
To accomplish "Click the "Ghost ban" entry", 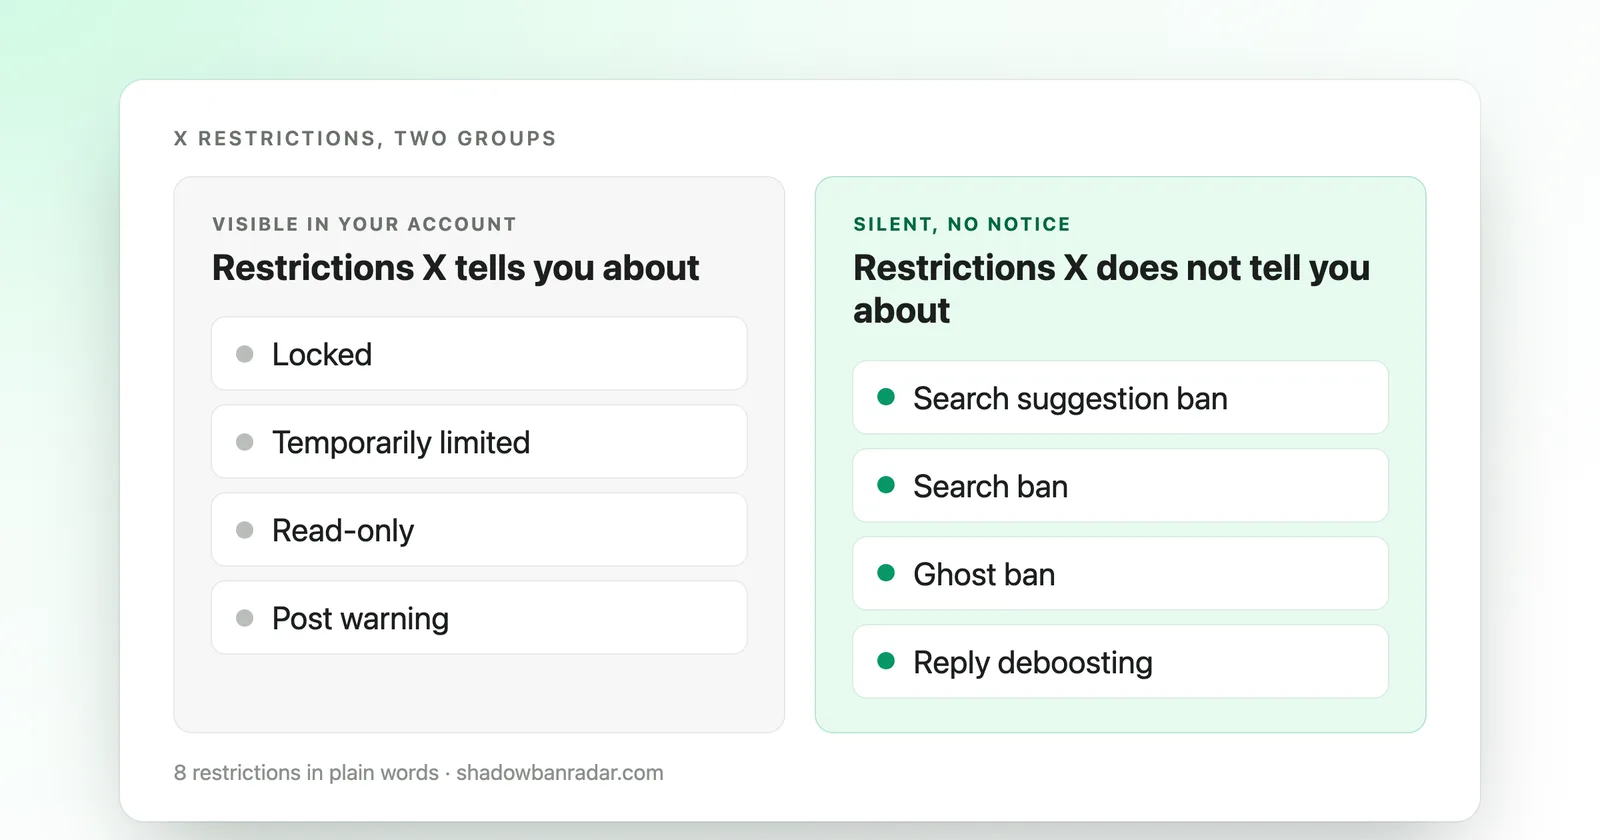I will tap(1120, 574).
